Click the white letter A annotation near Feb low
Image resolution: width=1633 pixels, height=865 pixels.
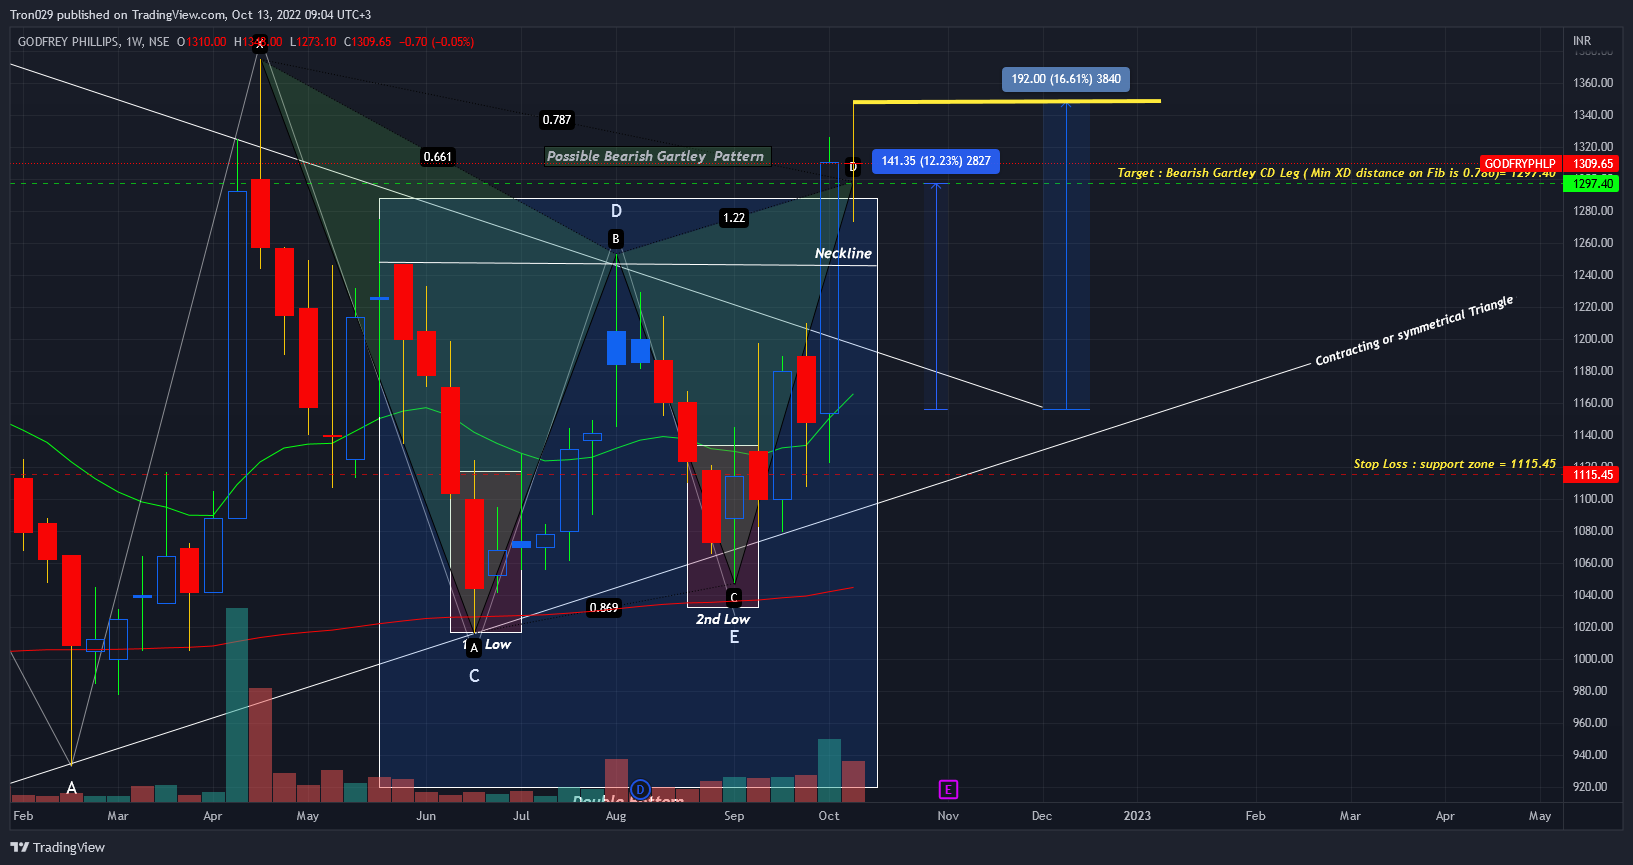(71, 789)
